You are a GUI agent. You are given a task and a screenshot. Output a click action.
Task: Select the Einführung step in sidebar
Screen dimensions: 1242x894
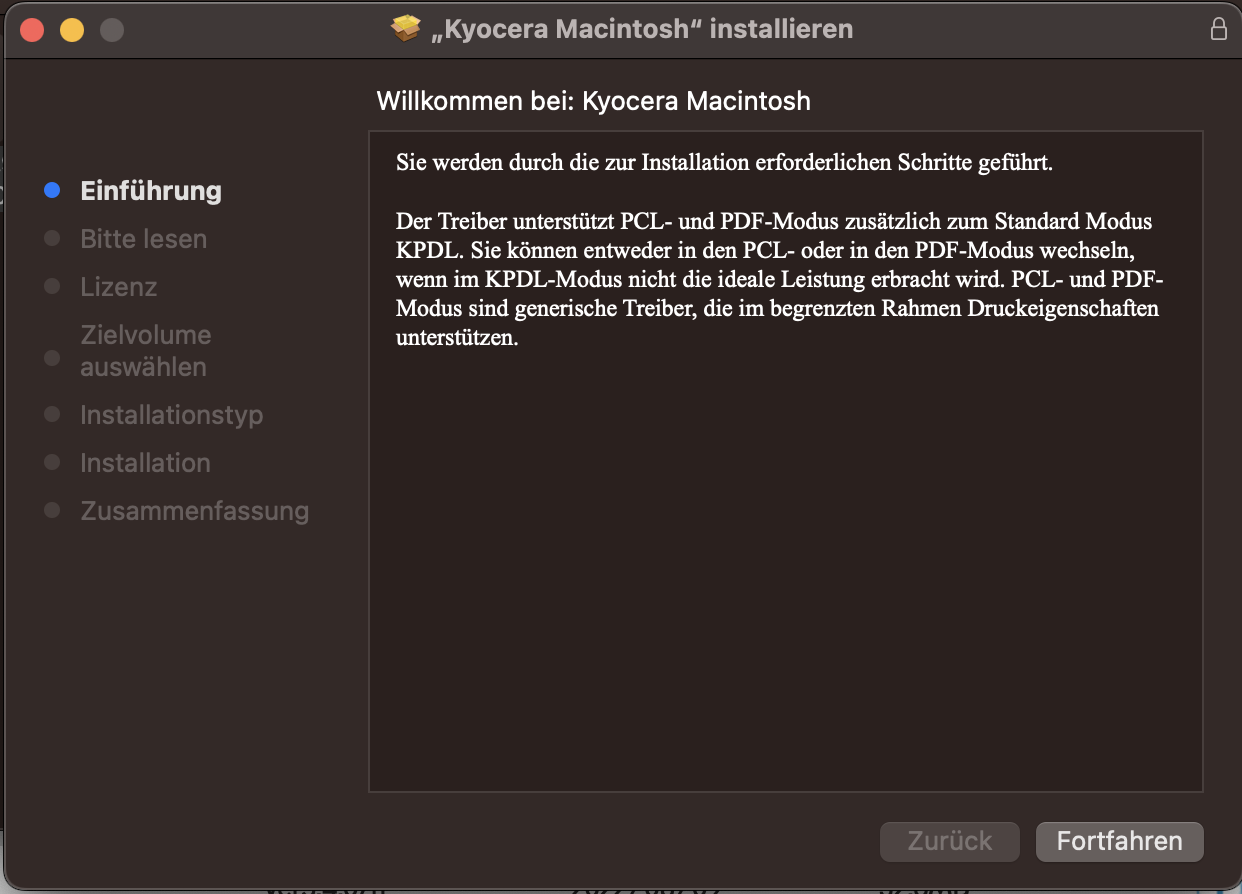pos(151,191)
